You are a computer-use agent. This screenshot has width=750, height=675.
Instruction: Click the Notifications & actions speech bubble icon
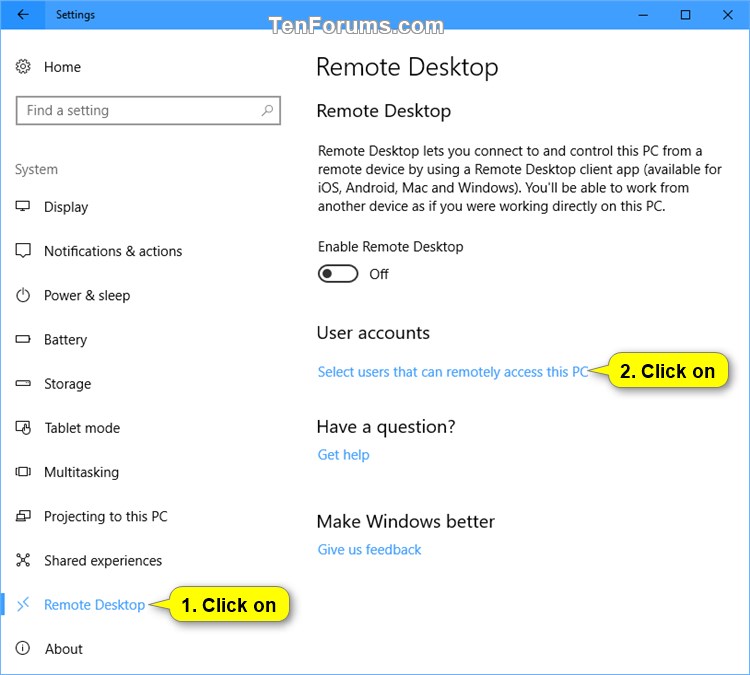pyautogui.click(x=23, y=251)
